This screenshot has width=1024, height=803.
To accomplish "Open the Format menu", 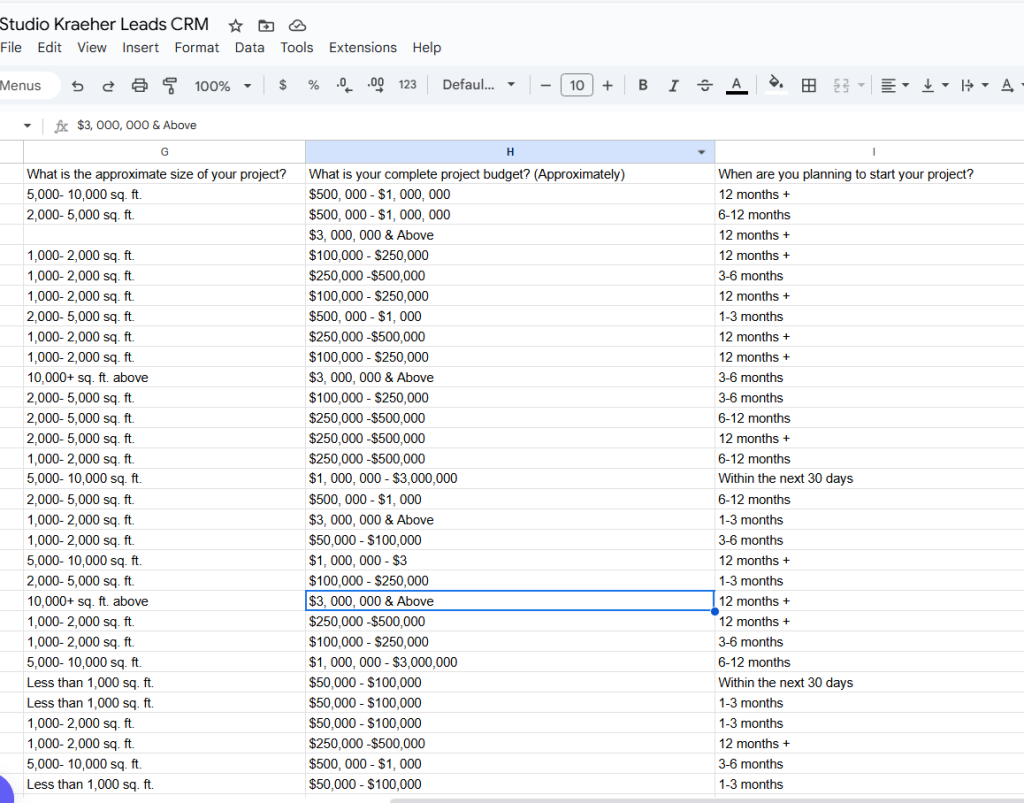I will coord(197,48).
